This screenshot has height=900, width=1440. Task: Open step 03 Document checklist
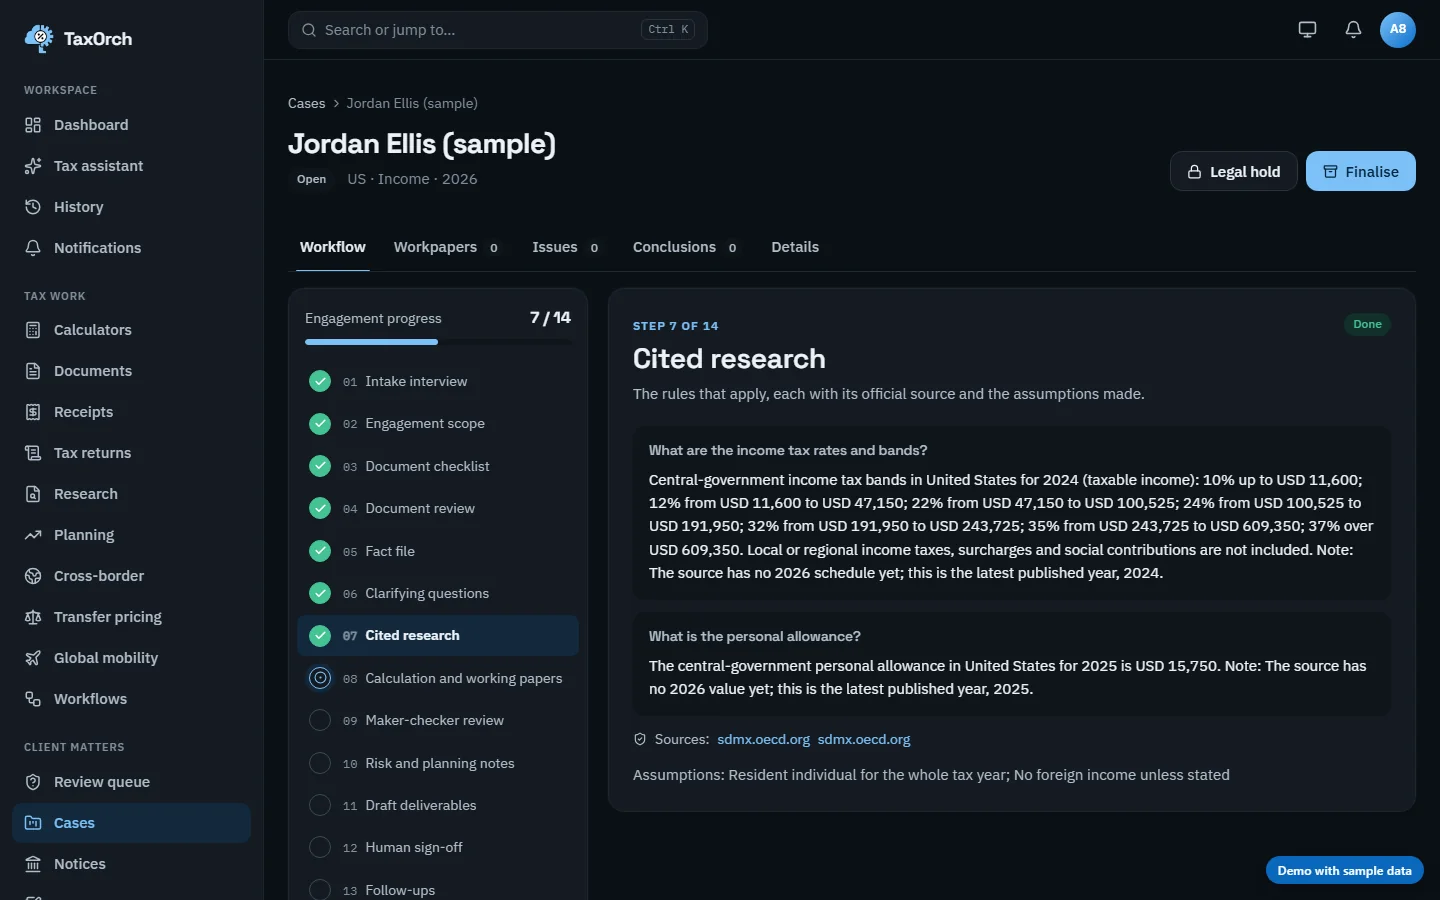[438, 466]
